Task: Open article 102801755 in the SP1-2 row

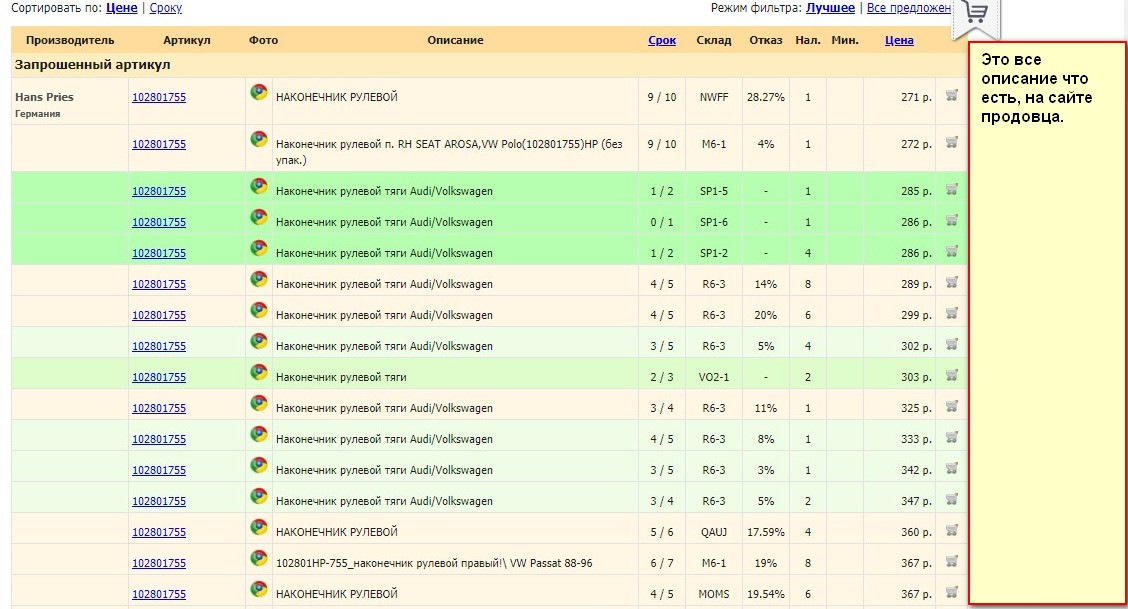Action: [159, 253]
